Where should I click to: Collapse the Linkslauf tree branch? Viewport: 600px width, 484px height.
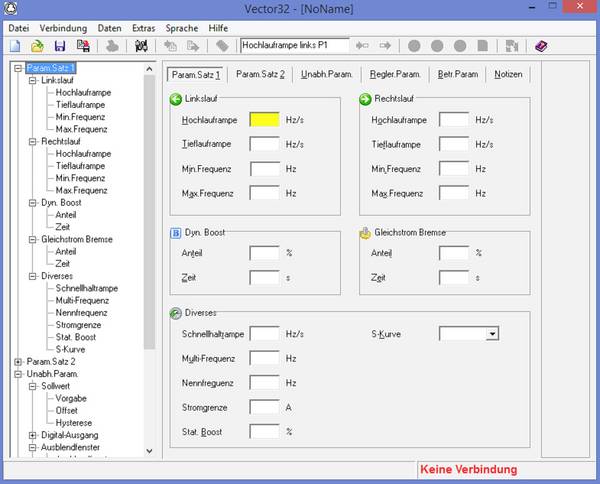(x=33, y=80)
